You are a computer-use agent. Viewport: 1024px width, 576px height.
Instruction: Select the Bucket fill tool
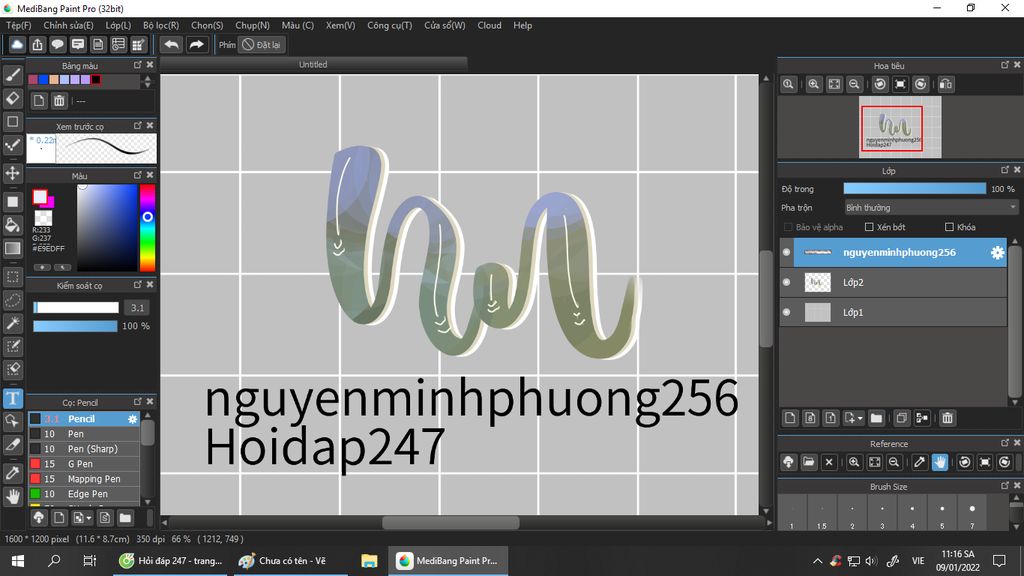click(x=12, y=225)
